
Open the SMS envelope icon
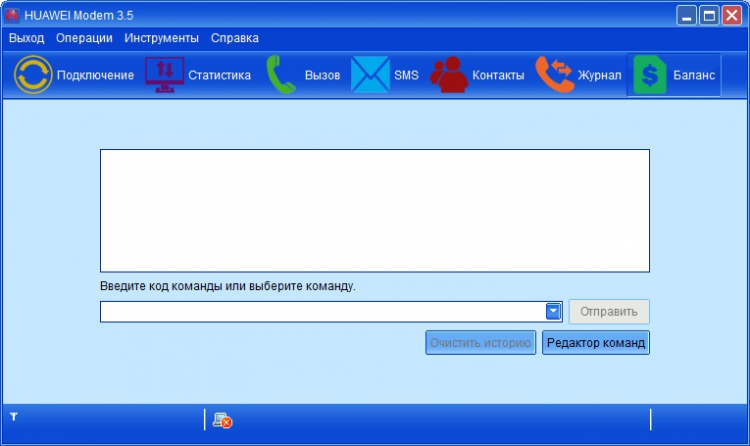point(369,75)
